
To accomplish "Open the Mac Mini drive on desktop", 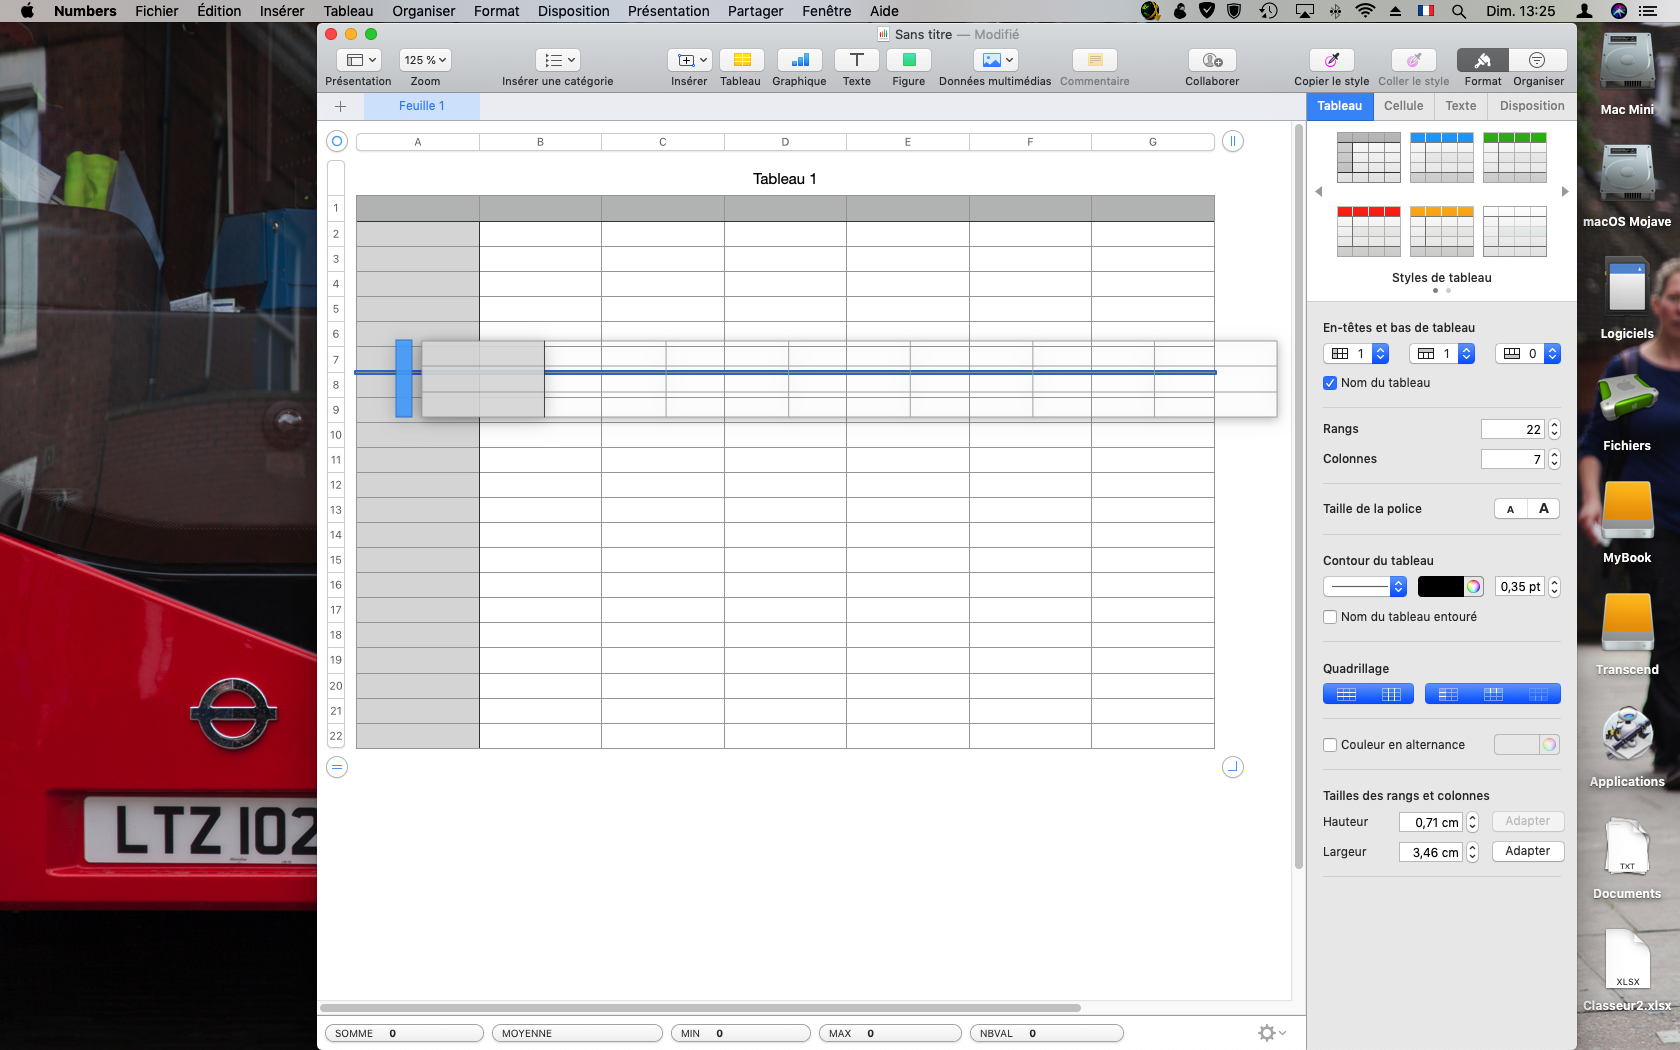I will click(x=1627, y=62).
